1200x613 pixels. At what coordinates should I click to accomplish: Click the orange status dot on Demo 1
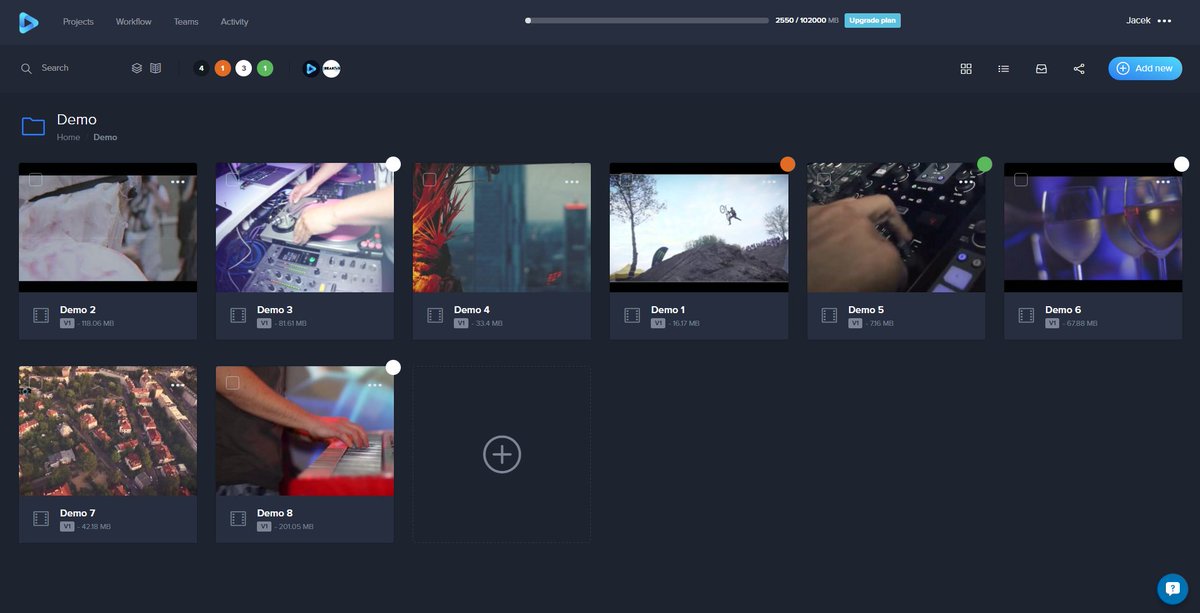787,164
